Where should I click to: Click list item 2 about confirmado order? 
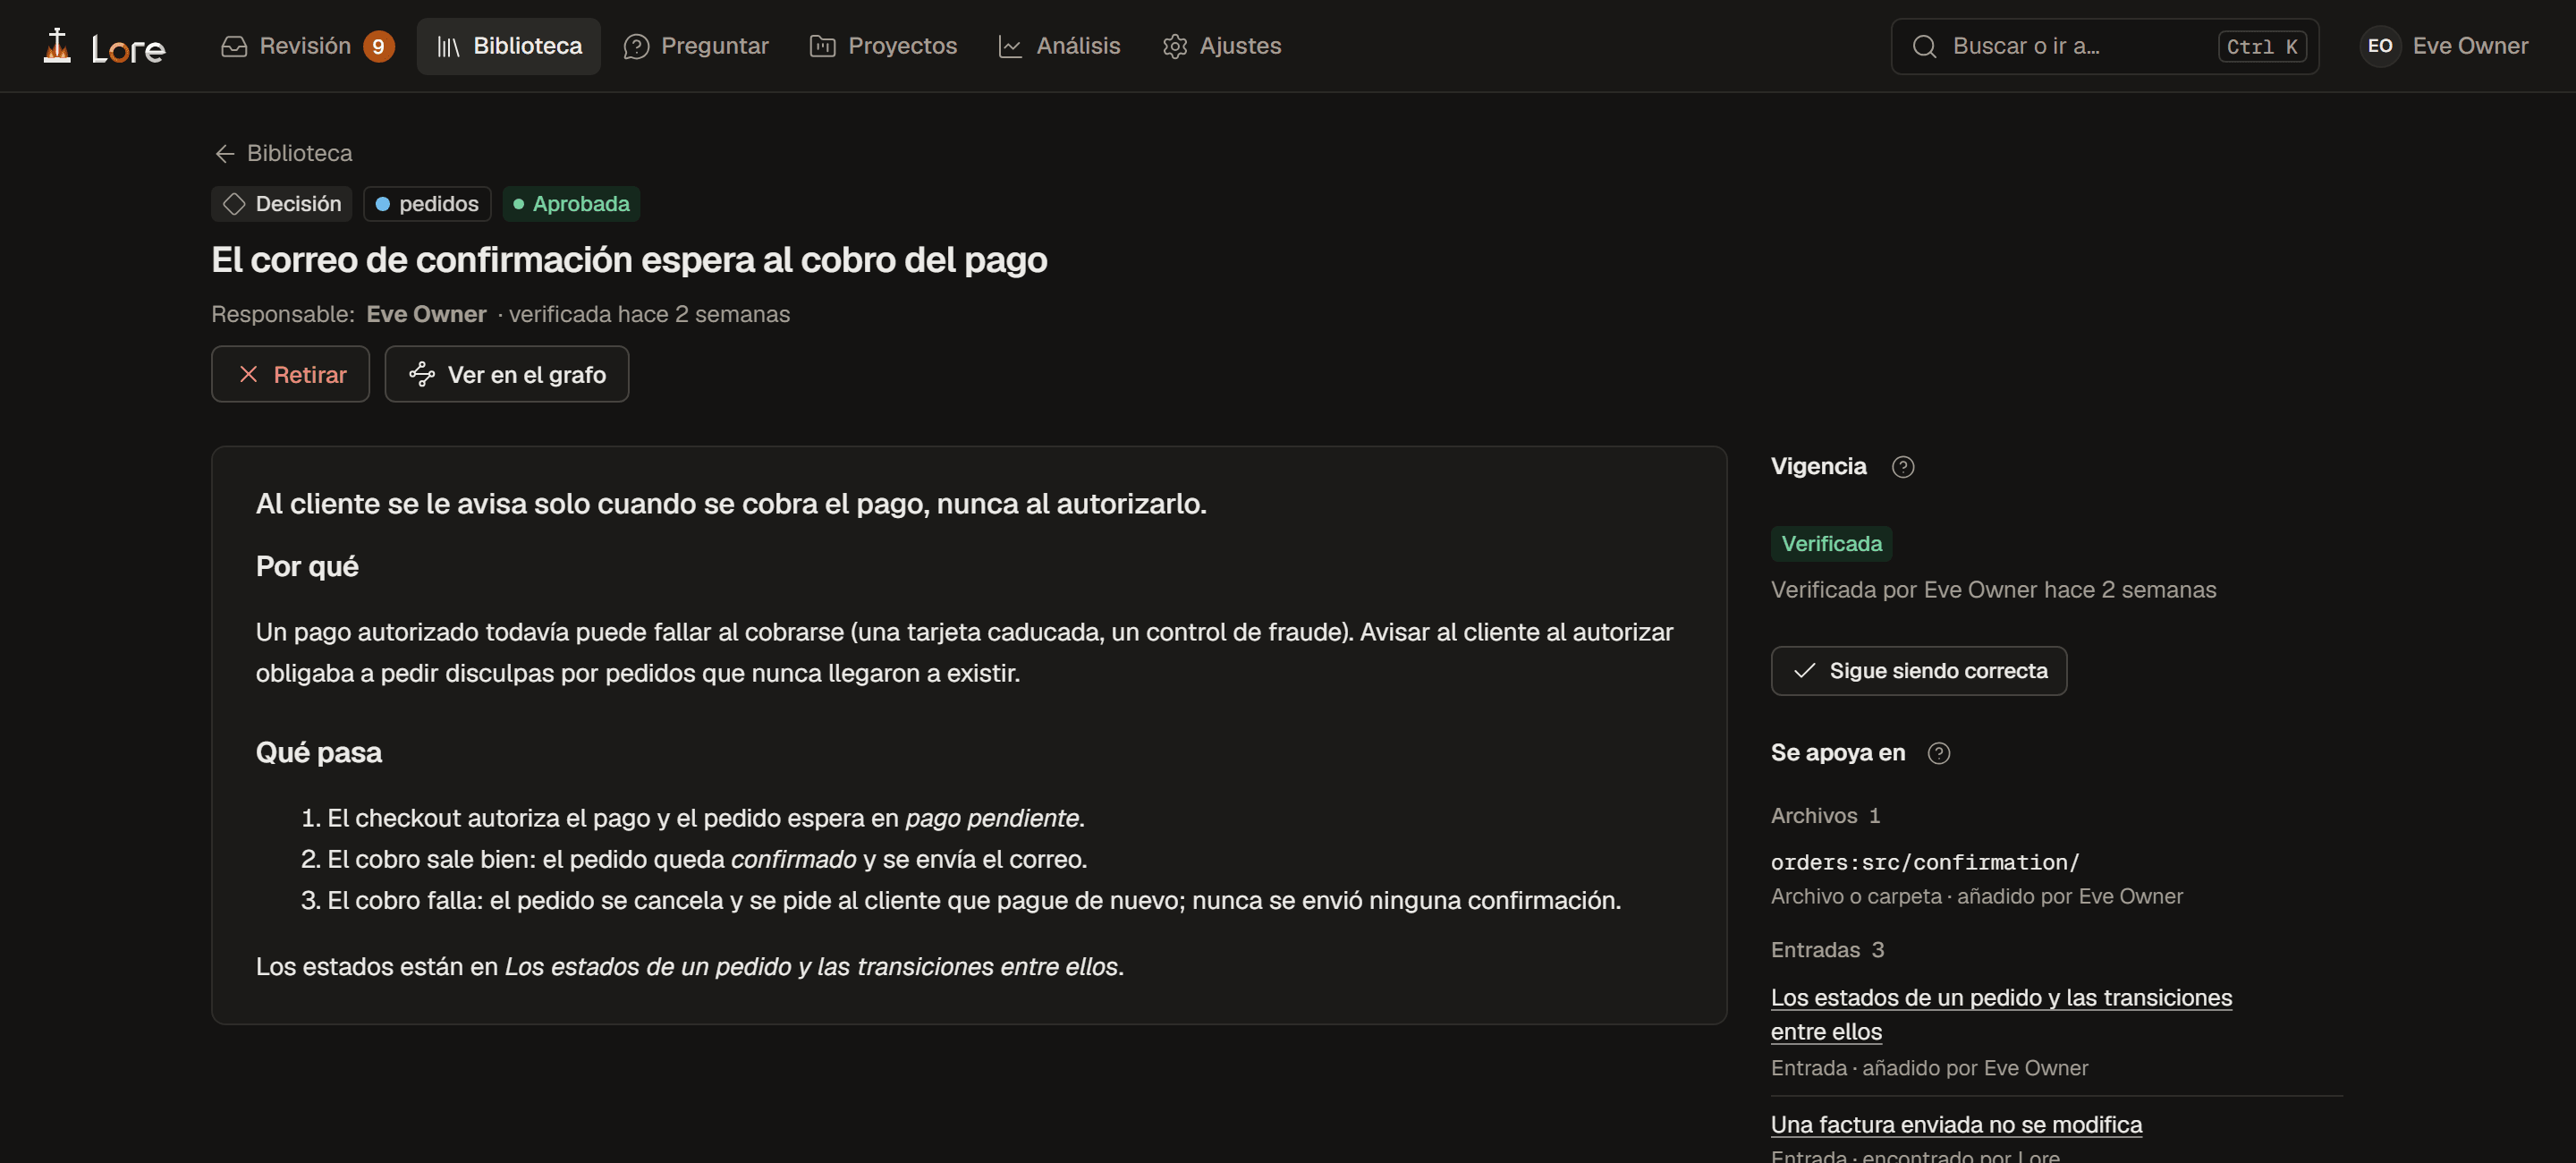(x=693, y=859)
